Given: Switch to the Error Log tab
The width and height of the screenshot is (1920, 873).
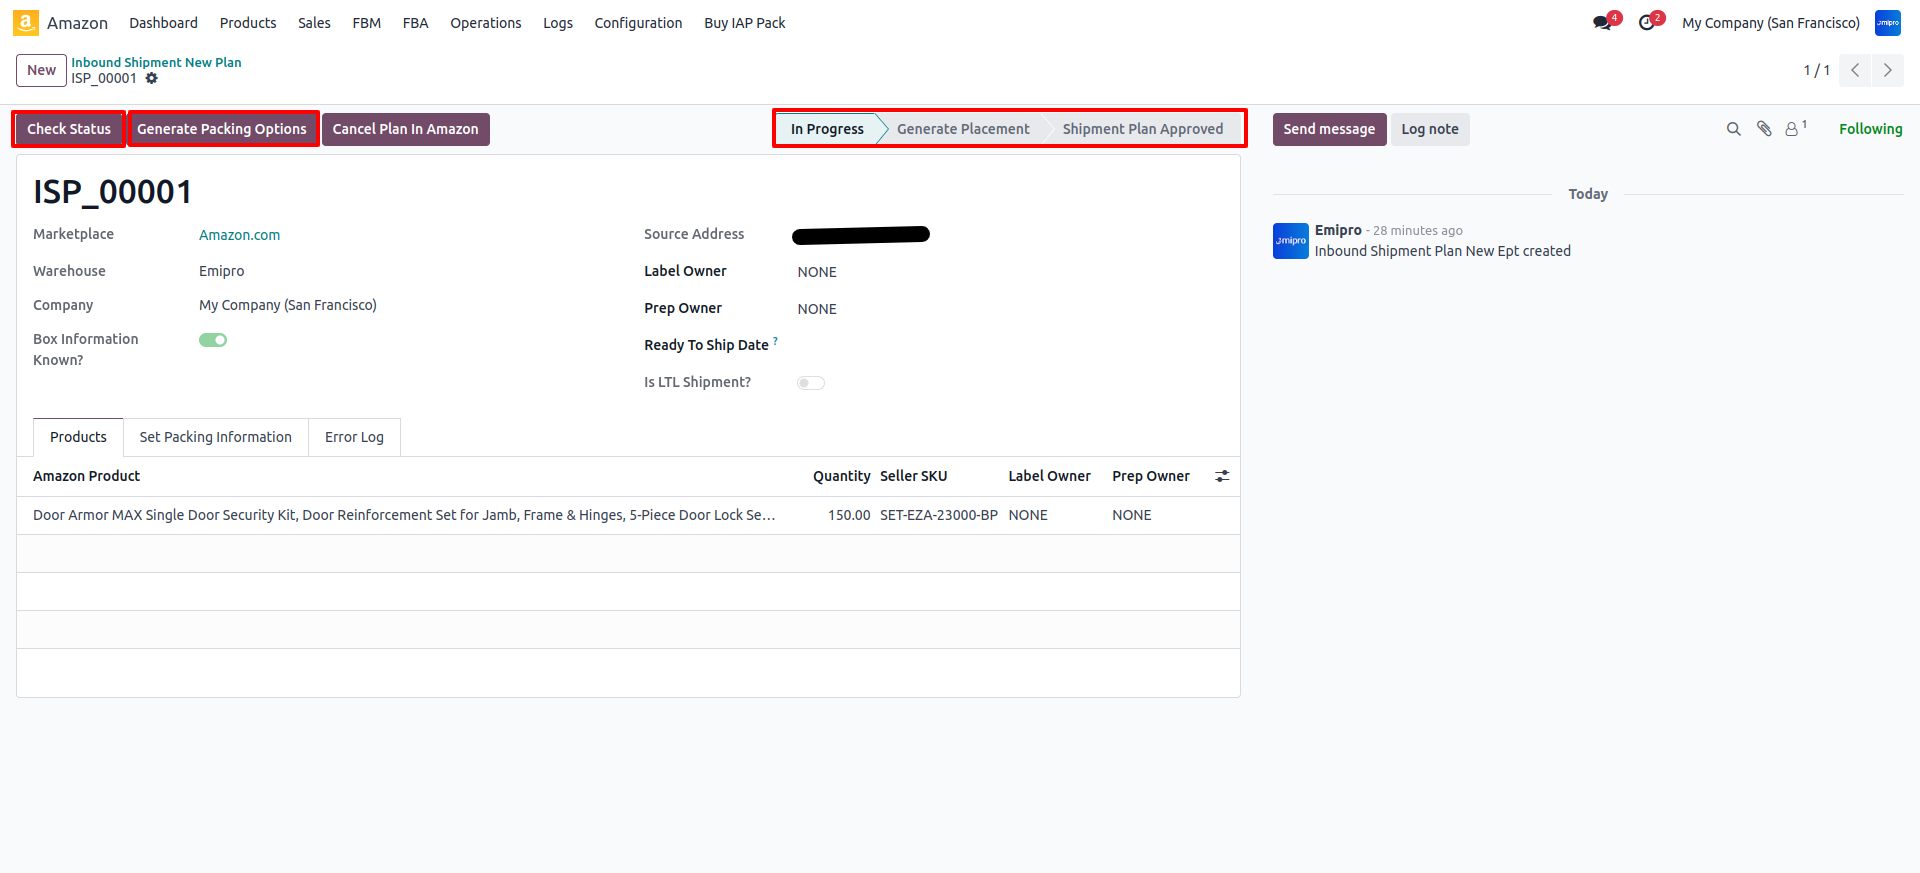Looking at the screenshot, I should click(354, 437).
